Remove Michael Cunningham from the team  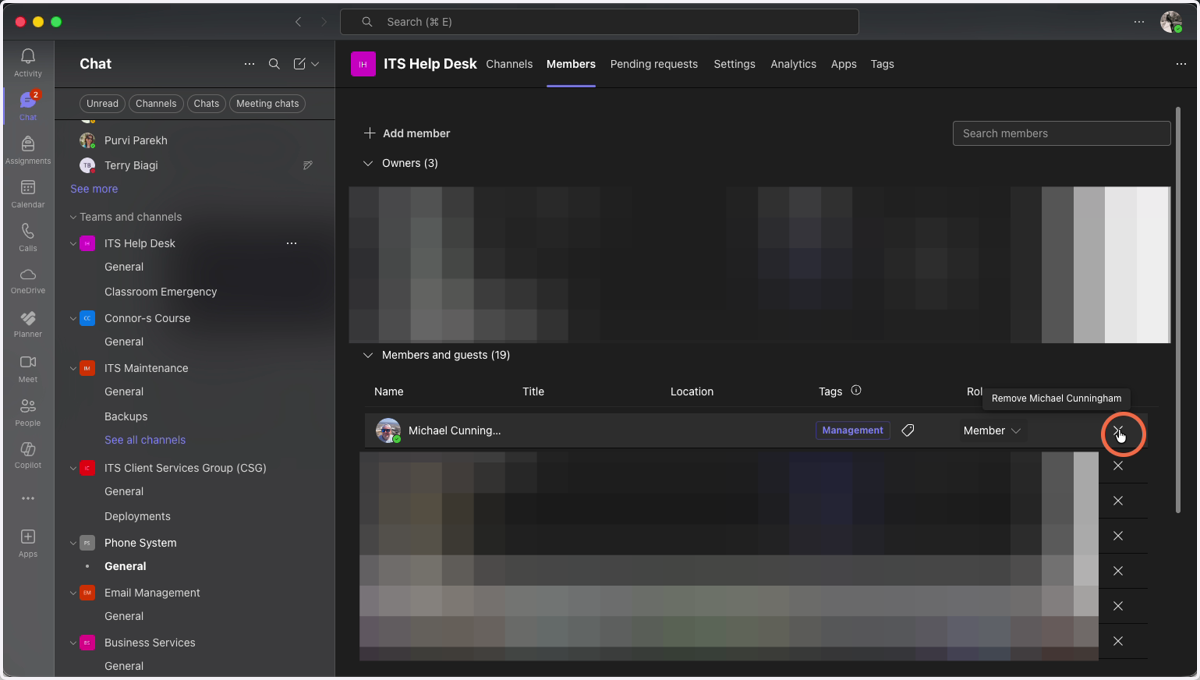(1118, 431)
